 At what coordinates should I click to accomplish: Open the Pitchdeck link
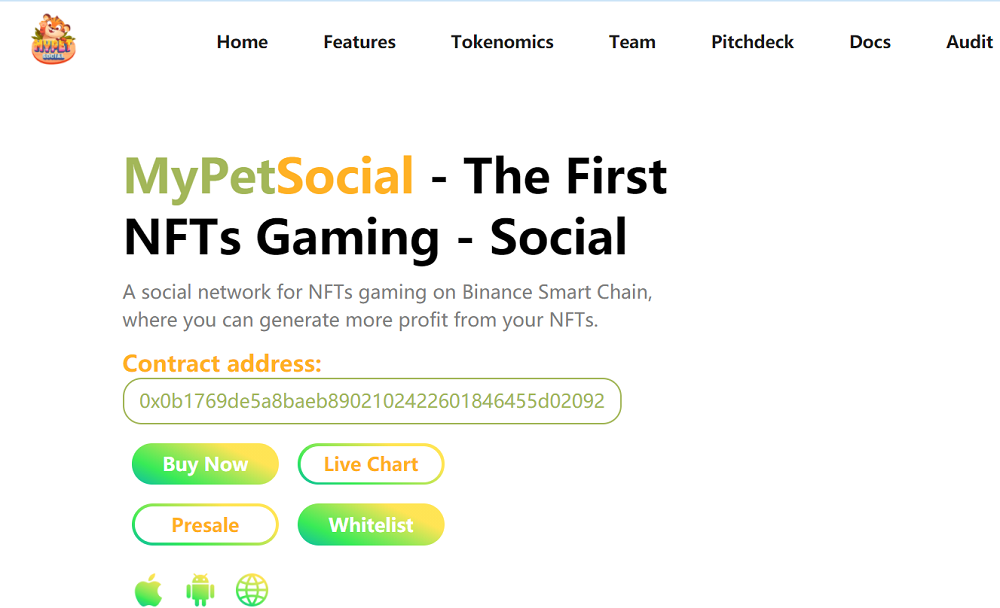[x=752, y=42]
